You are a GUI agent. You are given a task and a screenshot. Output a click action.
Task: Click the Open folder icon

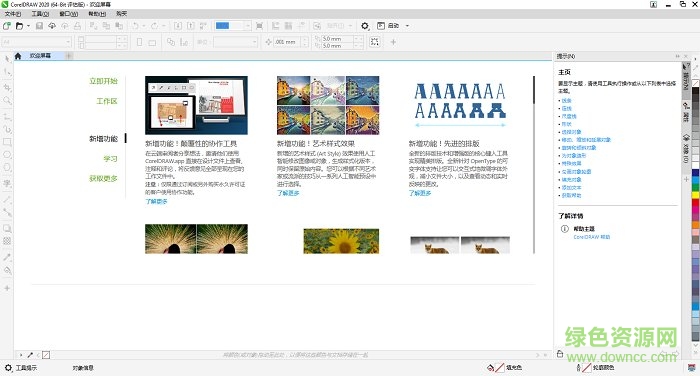pyautogui.click(x=19, y=26)
